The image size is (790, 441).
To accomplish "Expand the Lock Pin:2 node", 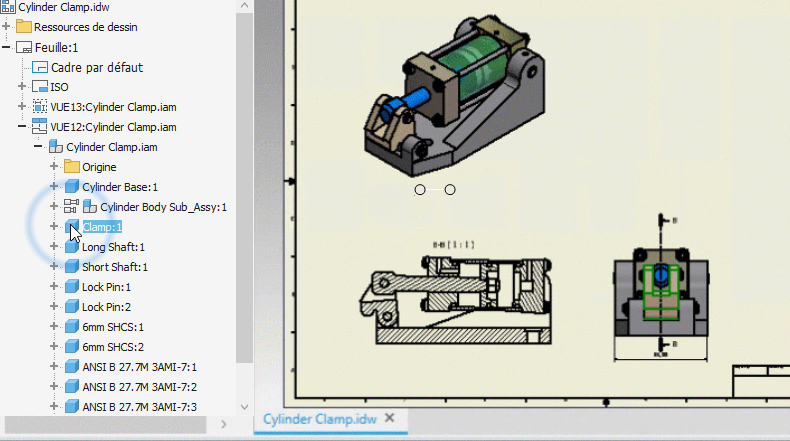I will point(54,306).
